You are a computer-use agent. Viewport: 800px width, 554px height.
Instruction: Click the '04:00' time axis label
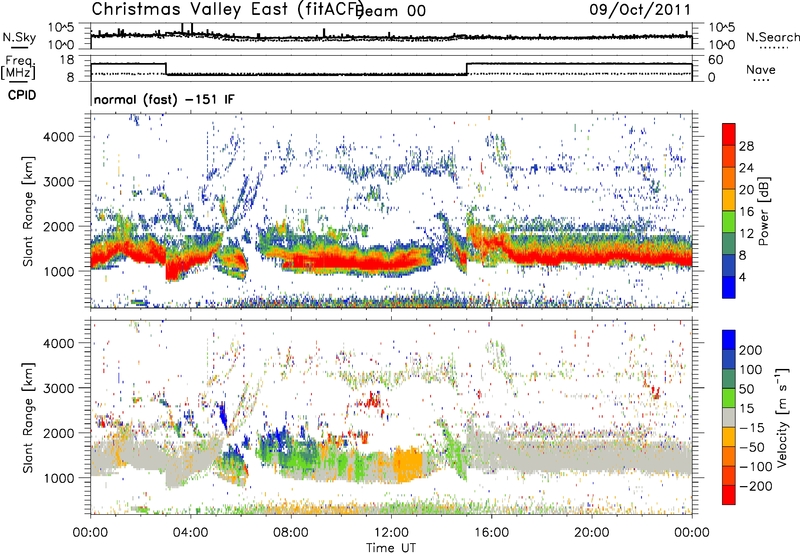[191, 533]
